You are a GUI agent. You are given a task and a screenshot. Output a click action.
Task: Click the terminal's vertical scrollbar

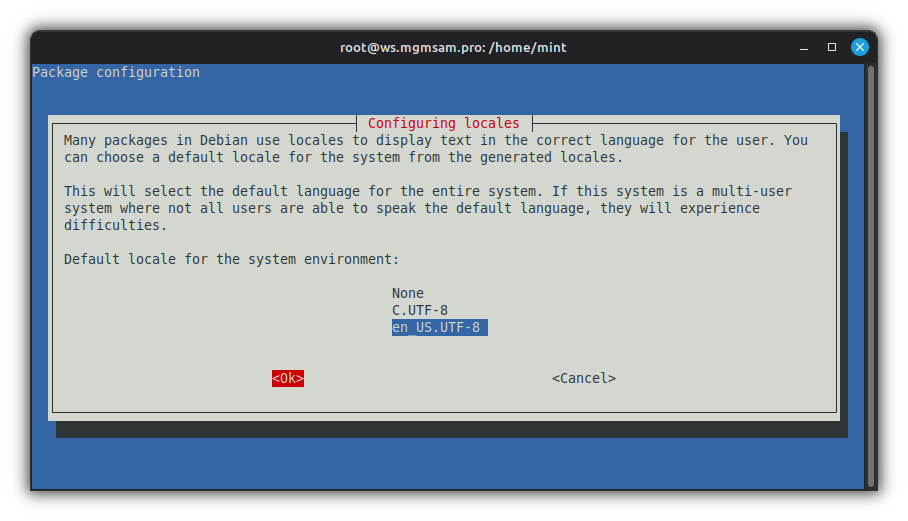[871, 270]
